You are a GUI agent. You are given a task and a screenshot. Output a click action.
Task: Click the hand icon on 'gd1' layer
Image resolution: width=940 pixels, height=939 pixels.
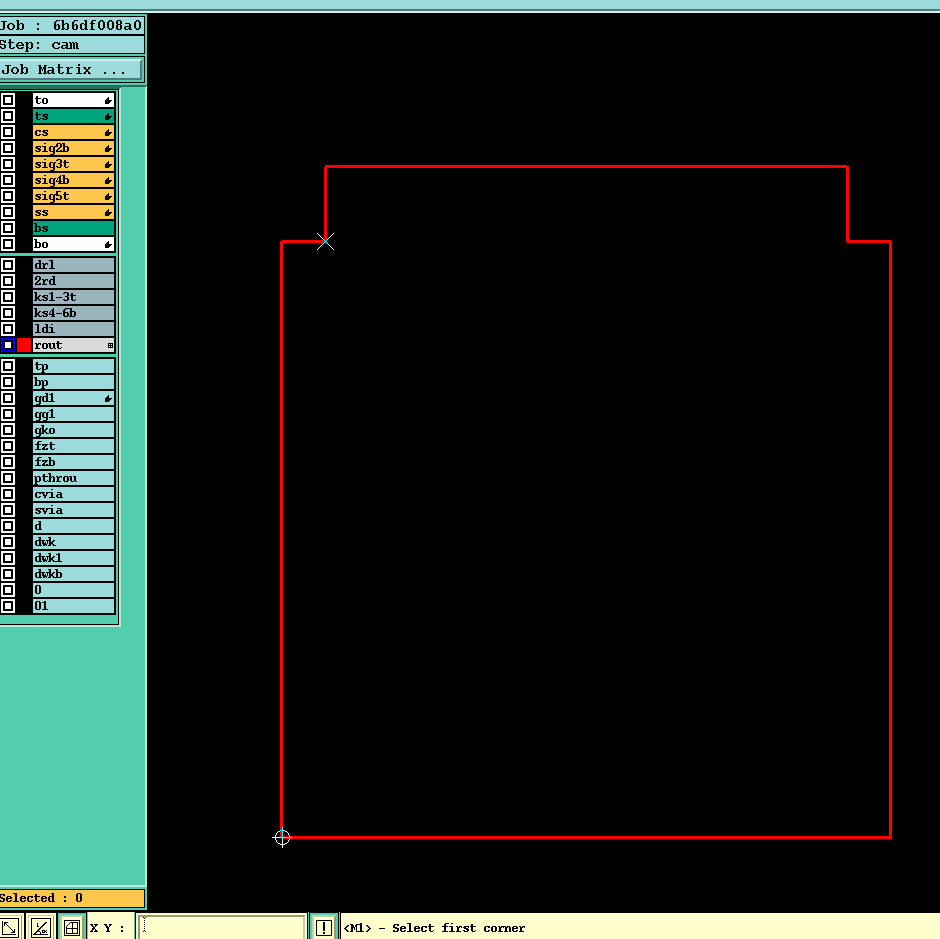[x=108, y=398]
